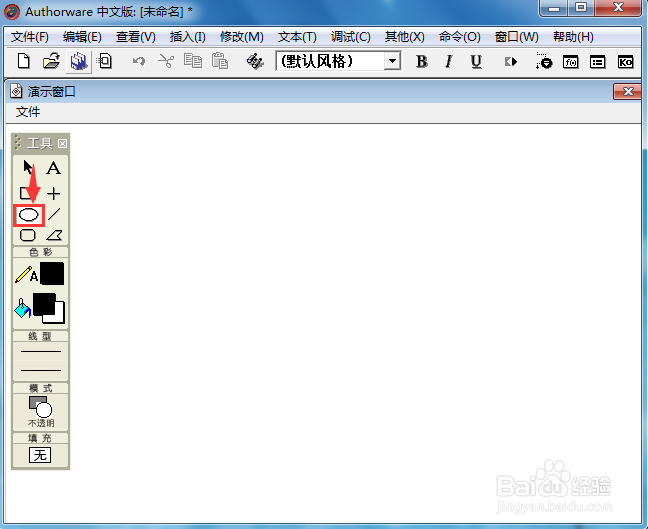The width and height of the screenshot is (648, 529).
Task: Click the presentation window title icon
Action: [16, 91]
